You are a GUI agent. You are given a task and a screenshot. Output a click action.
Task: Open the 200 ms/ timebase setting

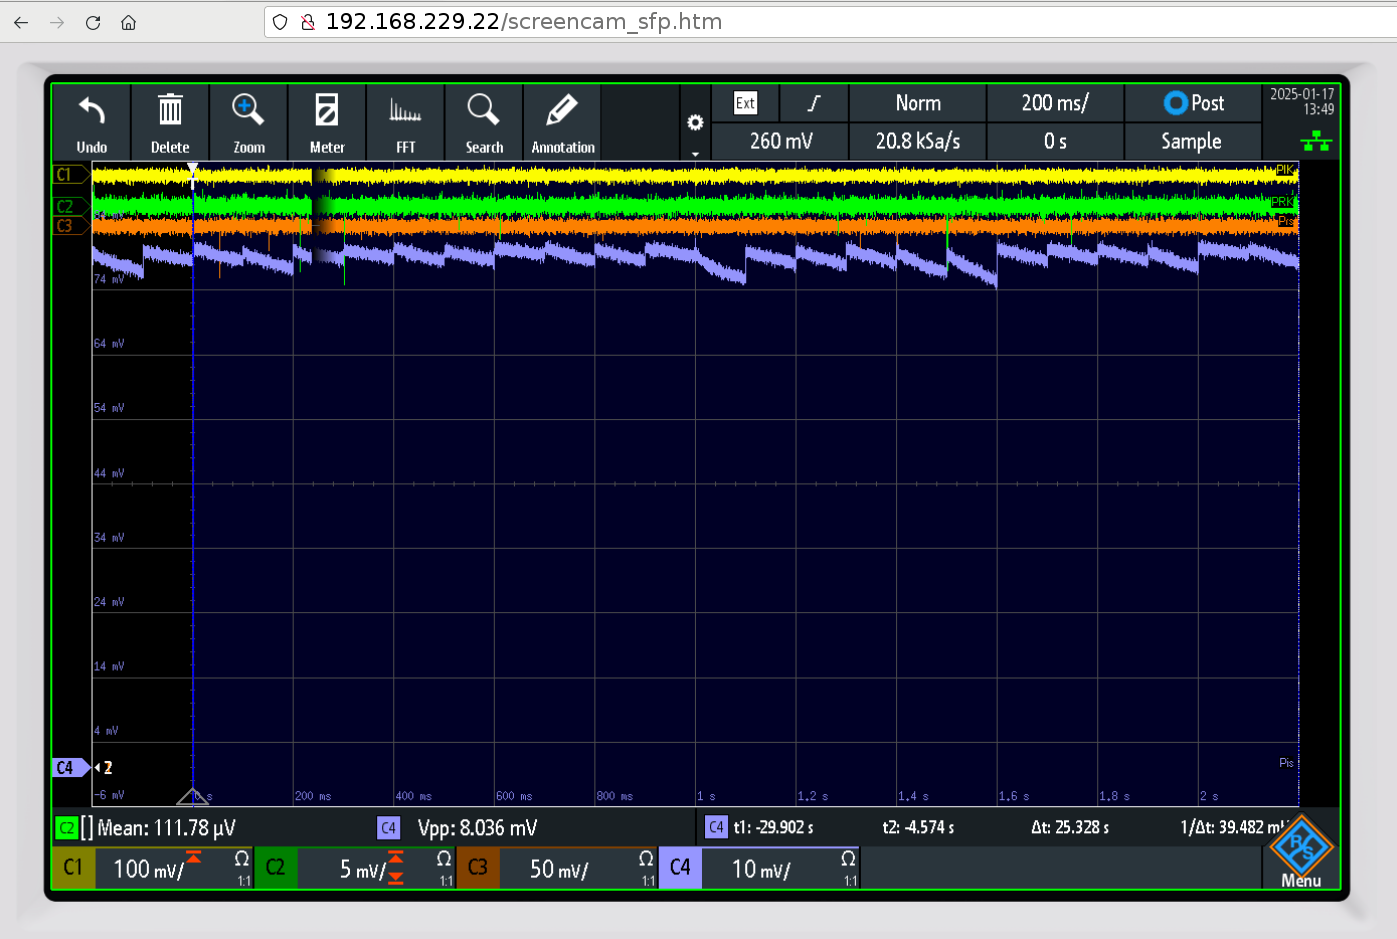1055,103
